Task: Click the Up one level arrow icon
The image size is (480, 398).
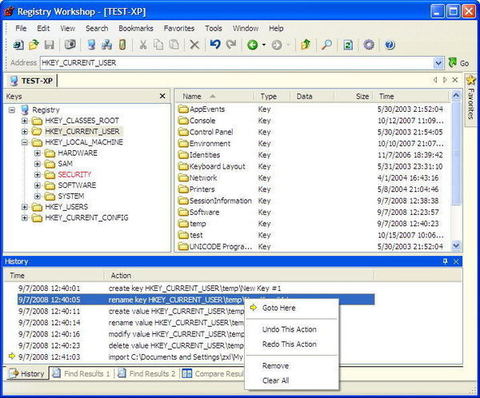Action: [x=305, y=44]
